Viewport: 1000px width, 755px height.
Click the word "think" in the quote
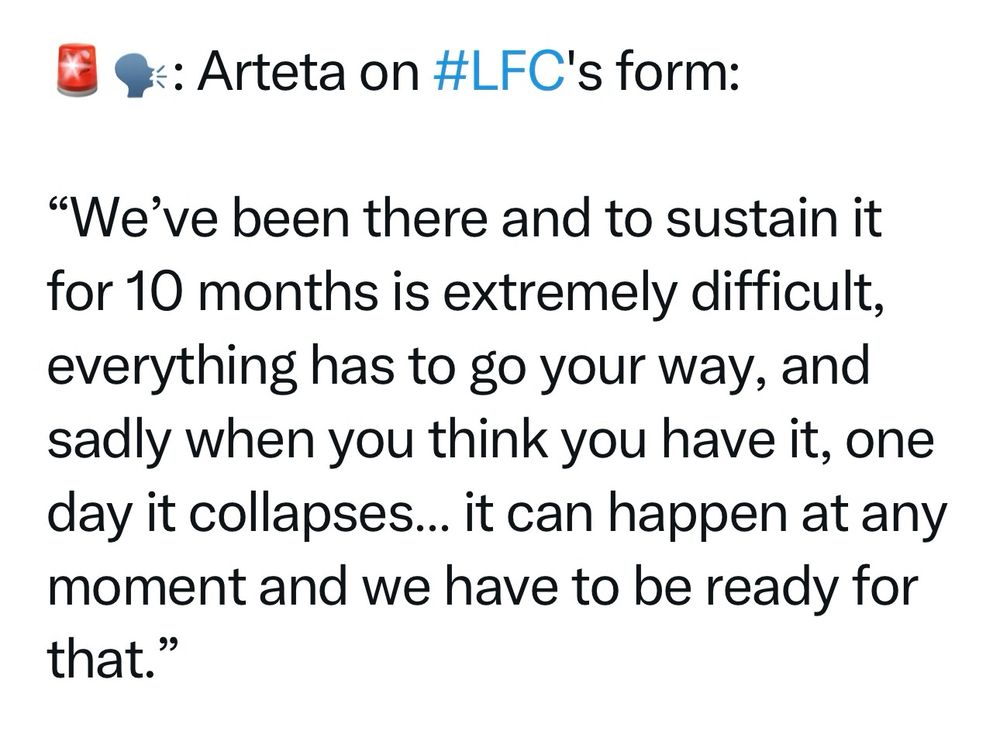pos(487,439)
